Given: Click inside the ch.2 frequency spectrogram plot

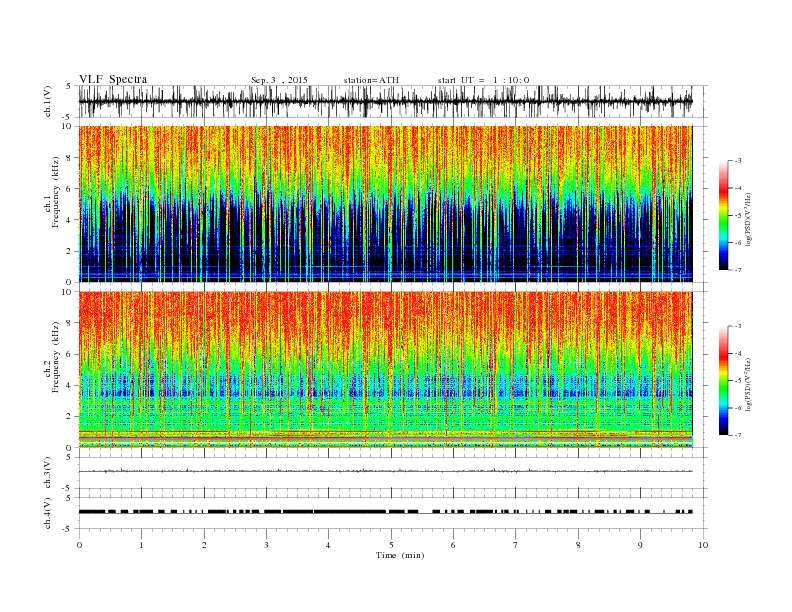Looking at the screenshot, I should tap(385, 370).
